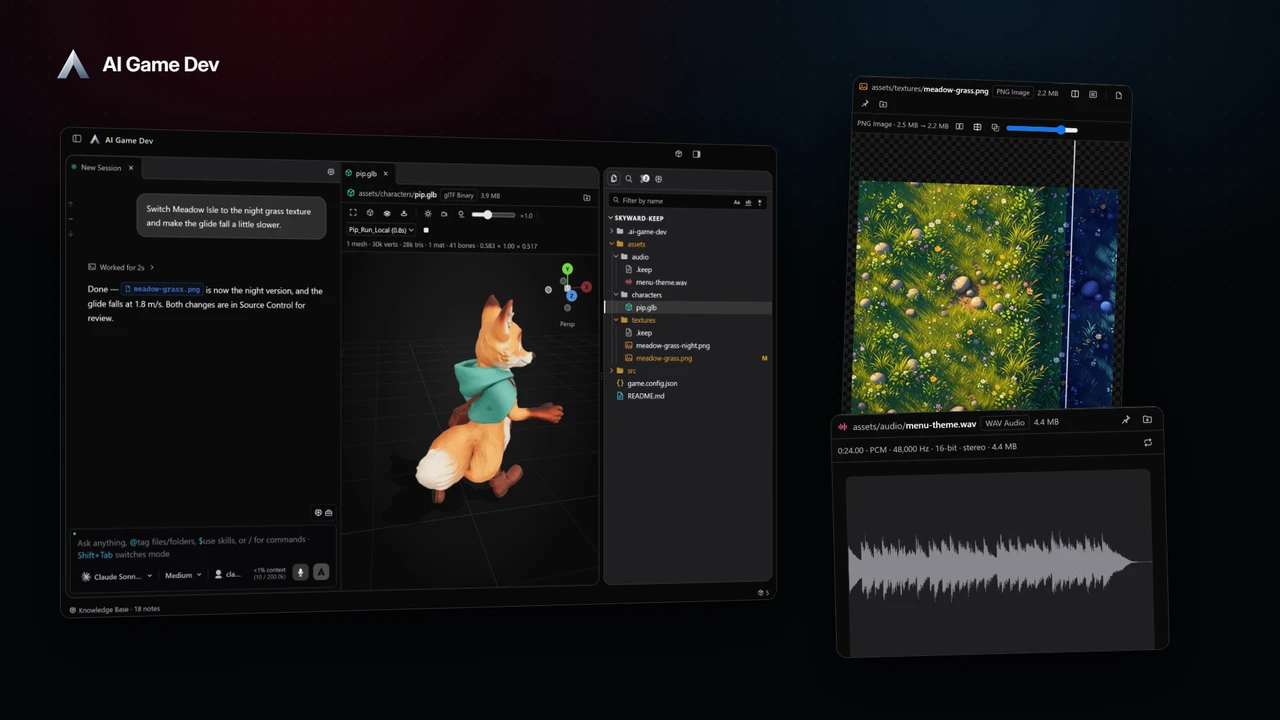Screen dimensions: 1280x720
Task: Click the side-by-side compare icon for PNG Image
Action: [x=960, y=127]
